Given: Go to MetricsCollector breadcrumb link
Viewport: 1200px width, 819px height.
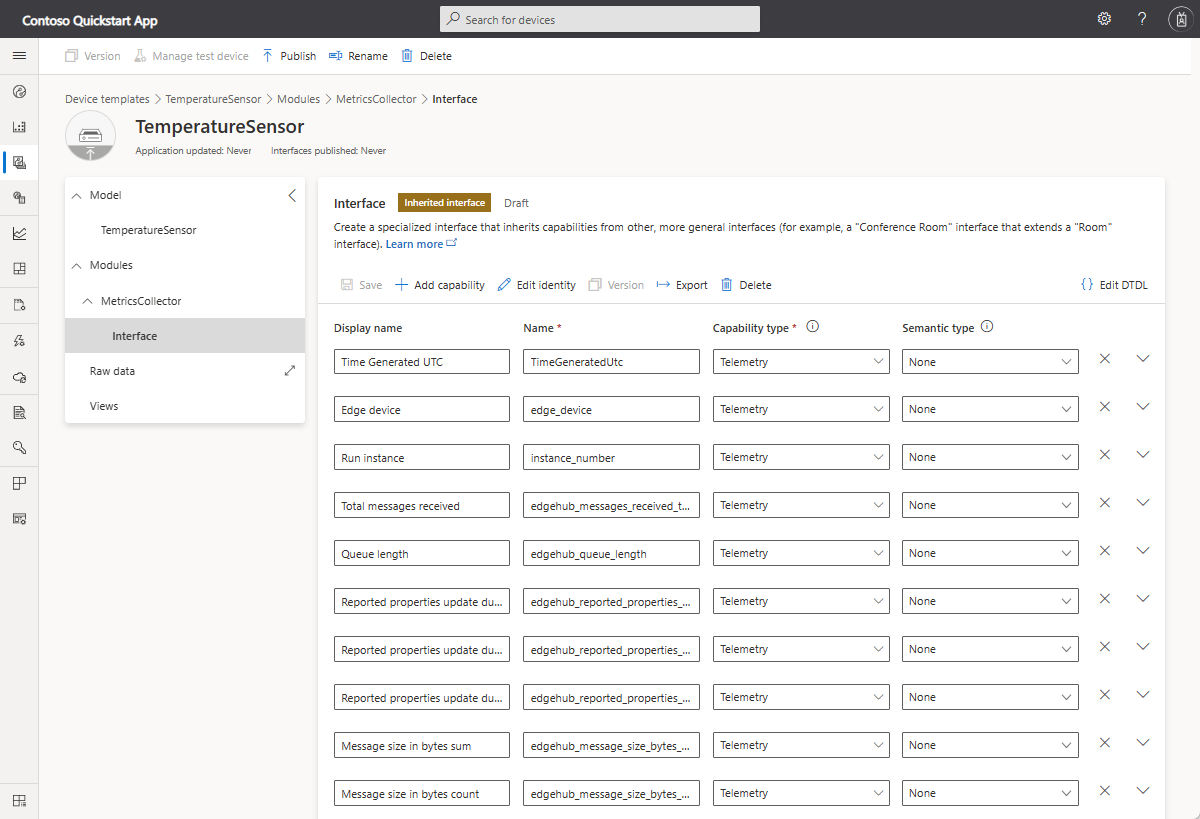Looking at the screenshot, I should (376, 99).
